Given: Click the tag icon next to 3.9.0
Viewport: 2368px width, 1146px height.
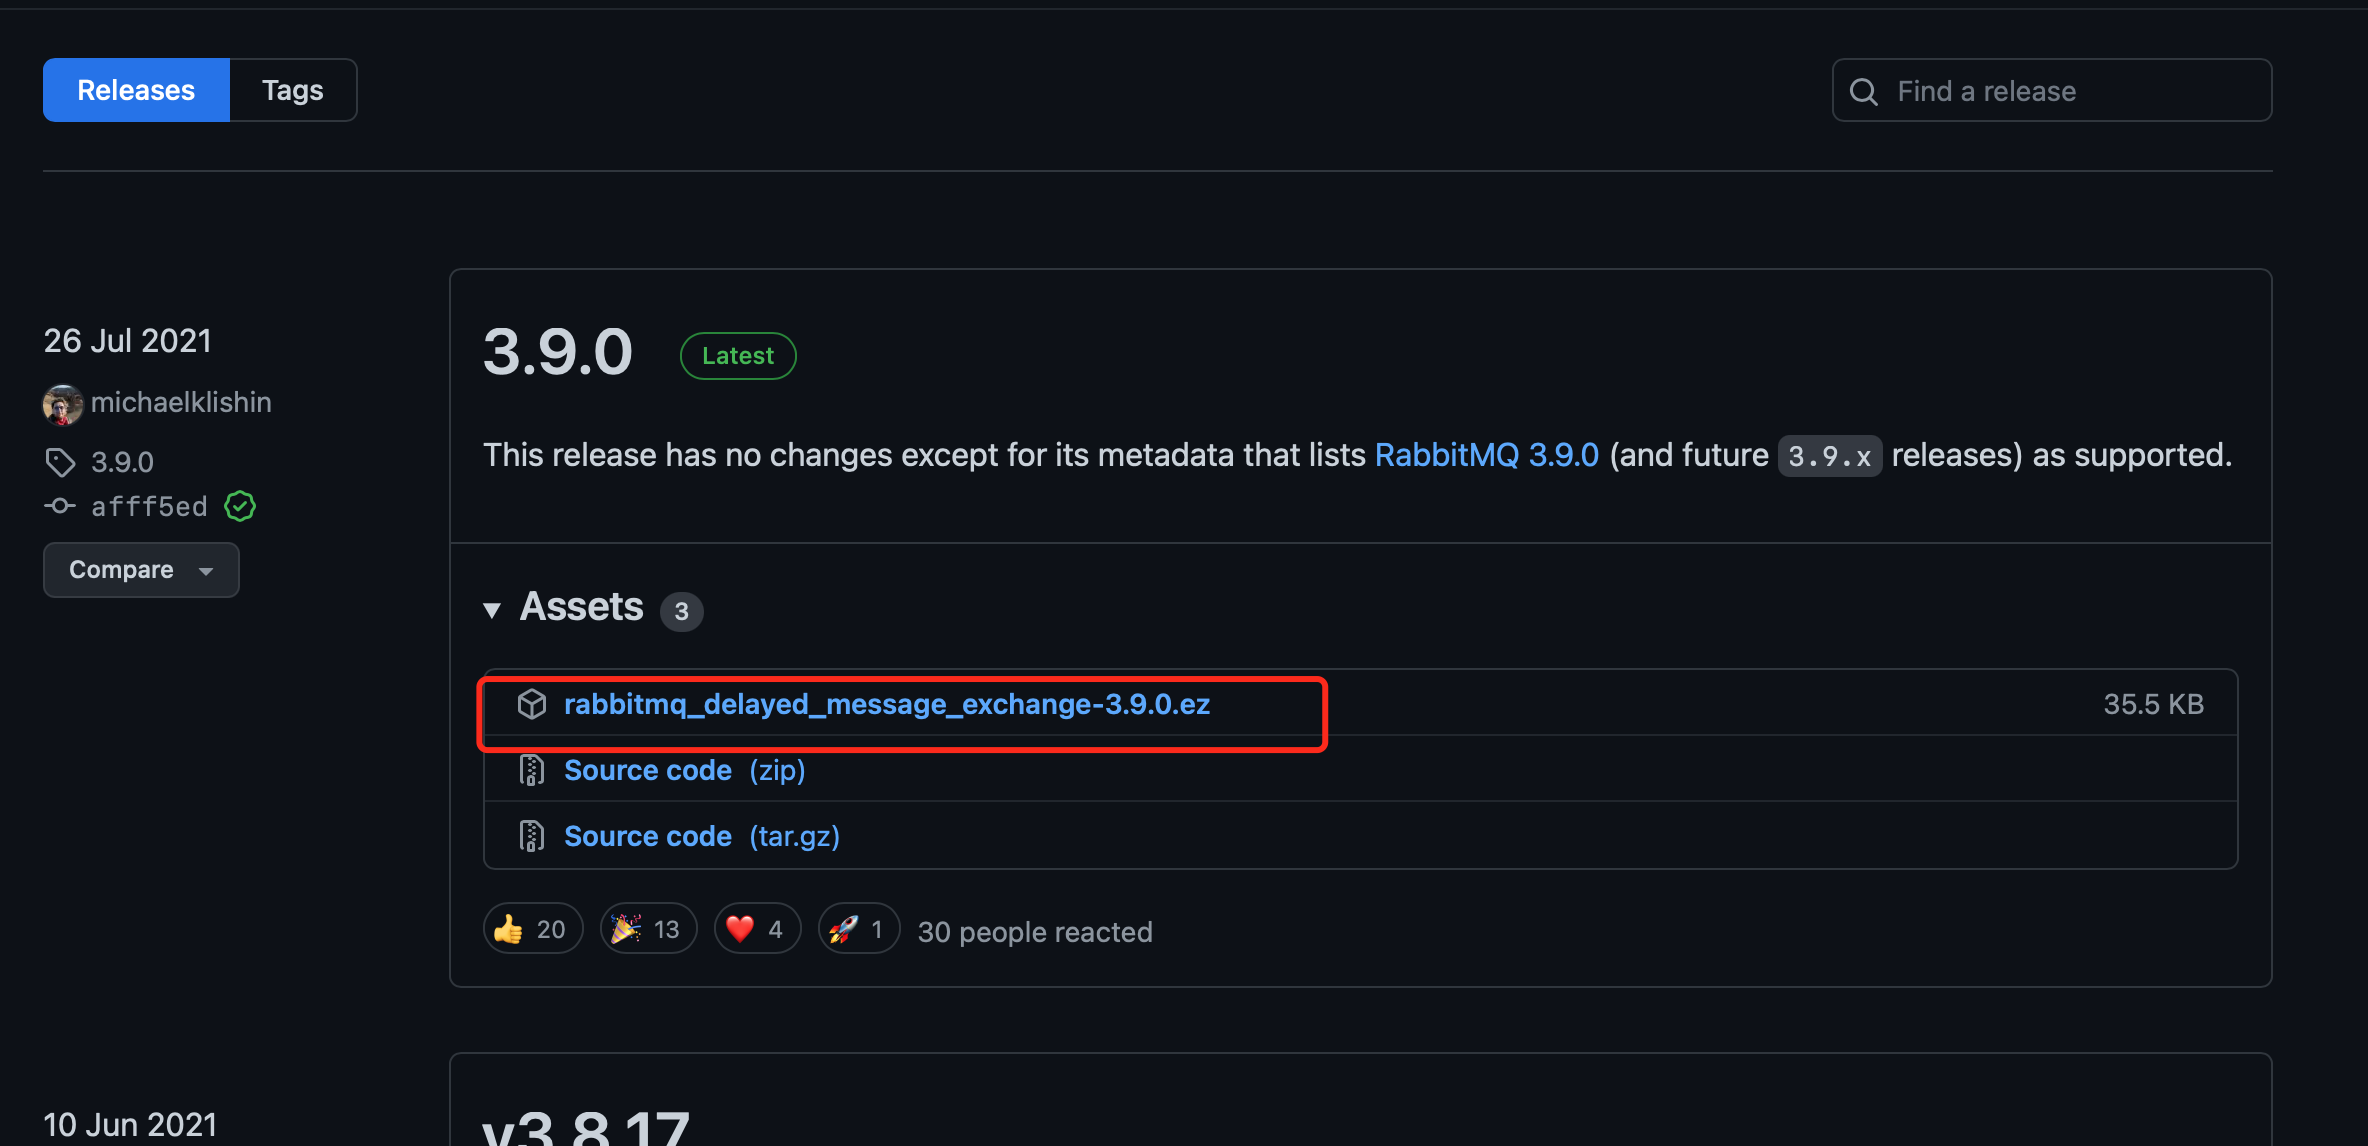Looking at the screenshot, I should 60,462.
